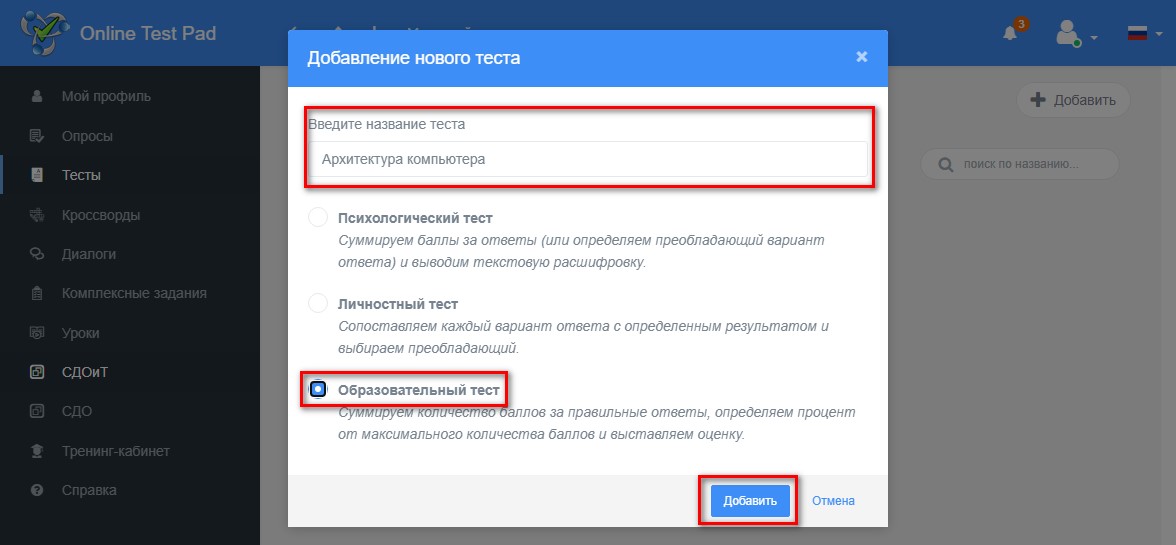Viewport: 1176px width, 545px height.
Task: Click the Уроки sidebar icon
Action: 37,333
